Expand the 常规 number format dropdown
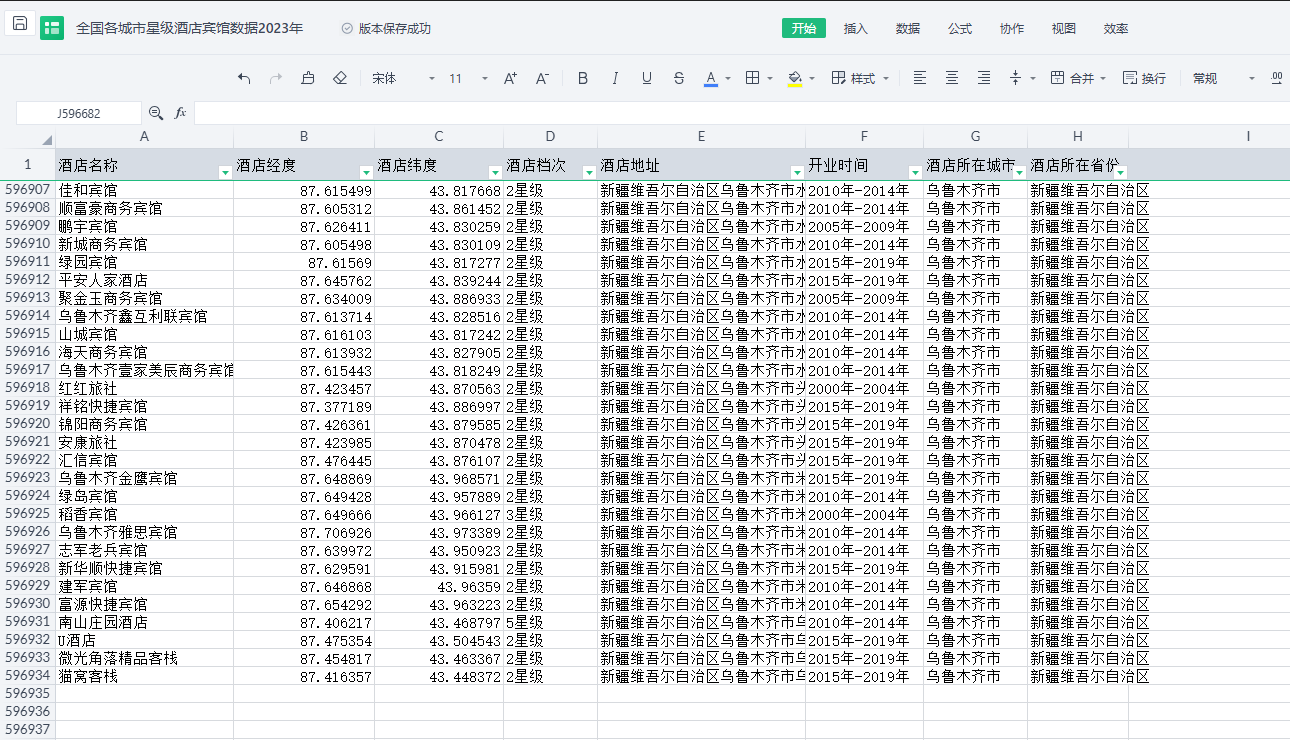This screenshot has height=740, width=1290. pos(1223,78)
